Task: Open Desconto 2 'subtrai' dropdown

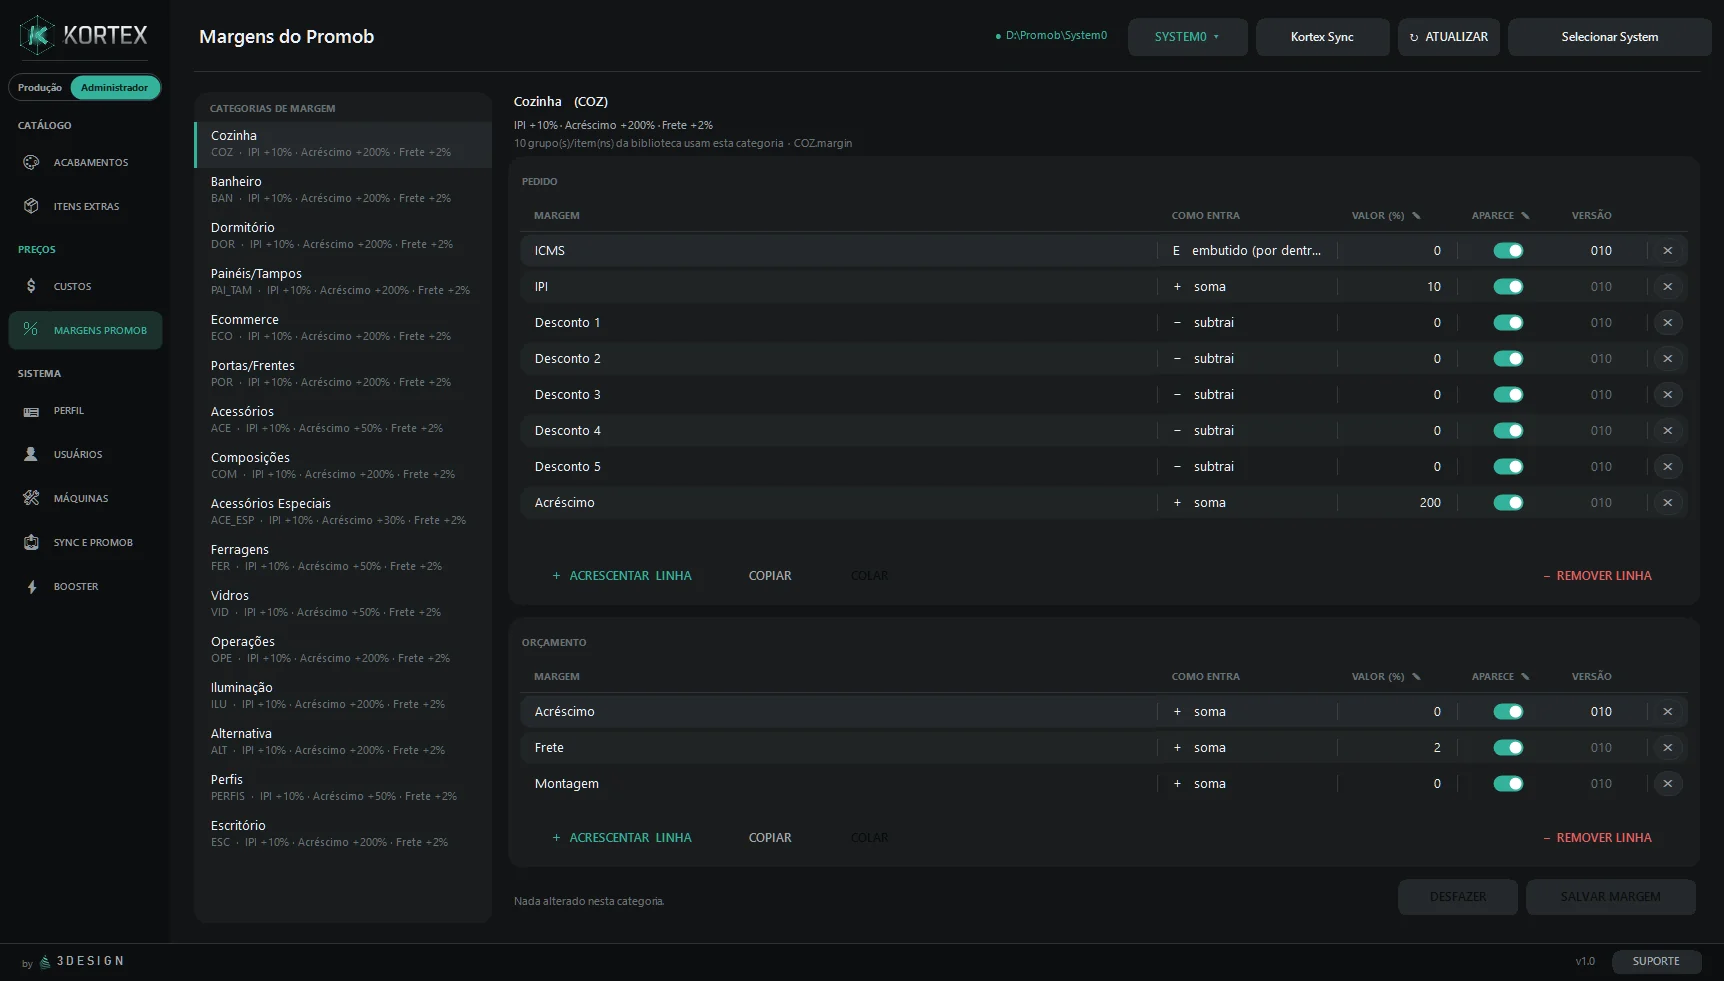Action: pyautogui.click(x=1247, y=359)
